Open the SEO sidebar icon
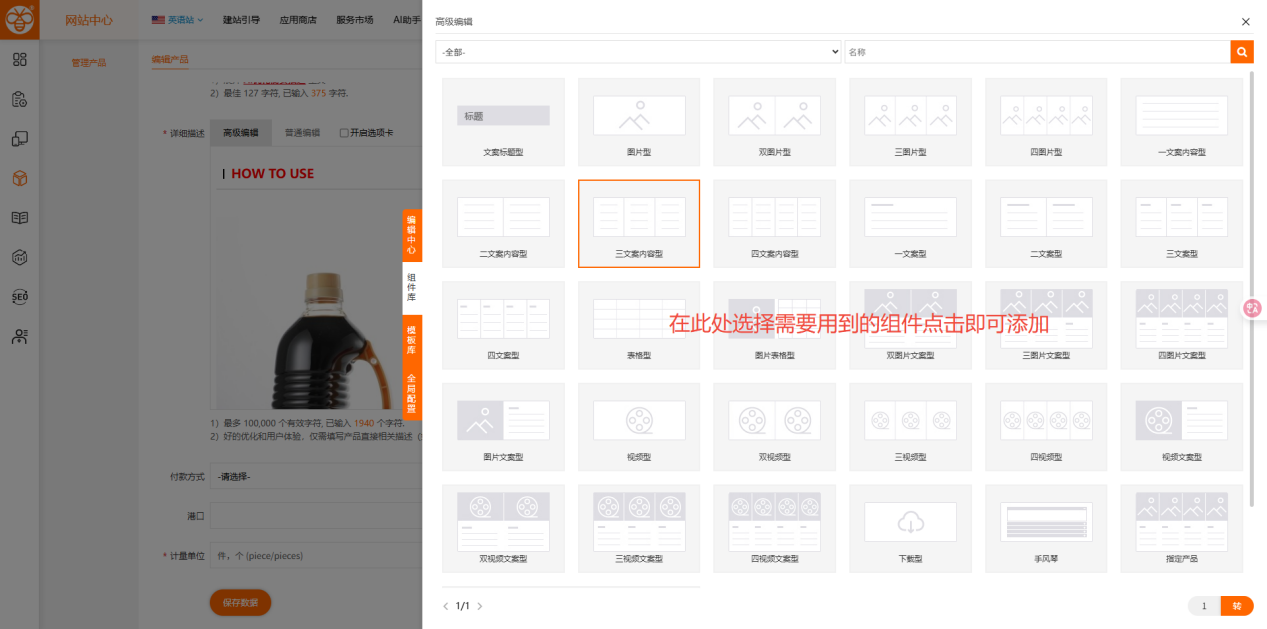The height and width of the screenshot is (629, 1267). pyautogui.click(x=19, y=297)
